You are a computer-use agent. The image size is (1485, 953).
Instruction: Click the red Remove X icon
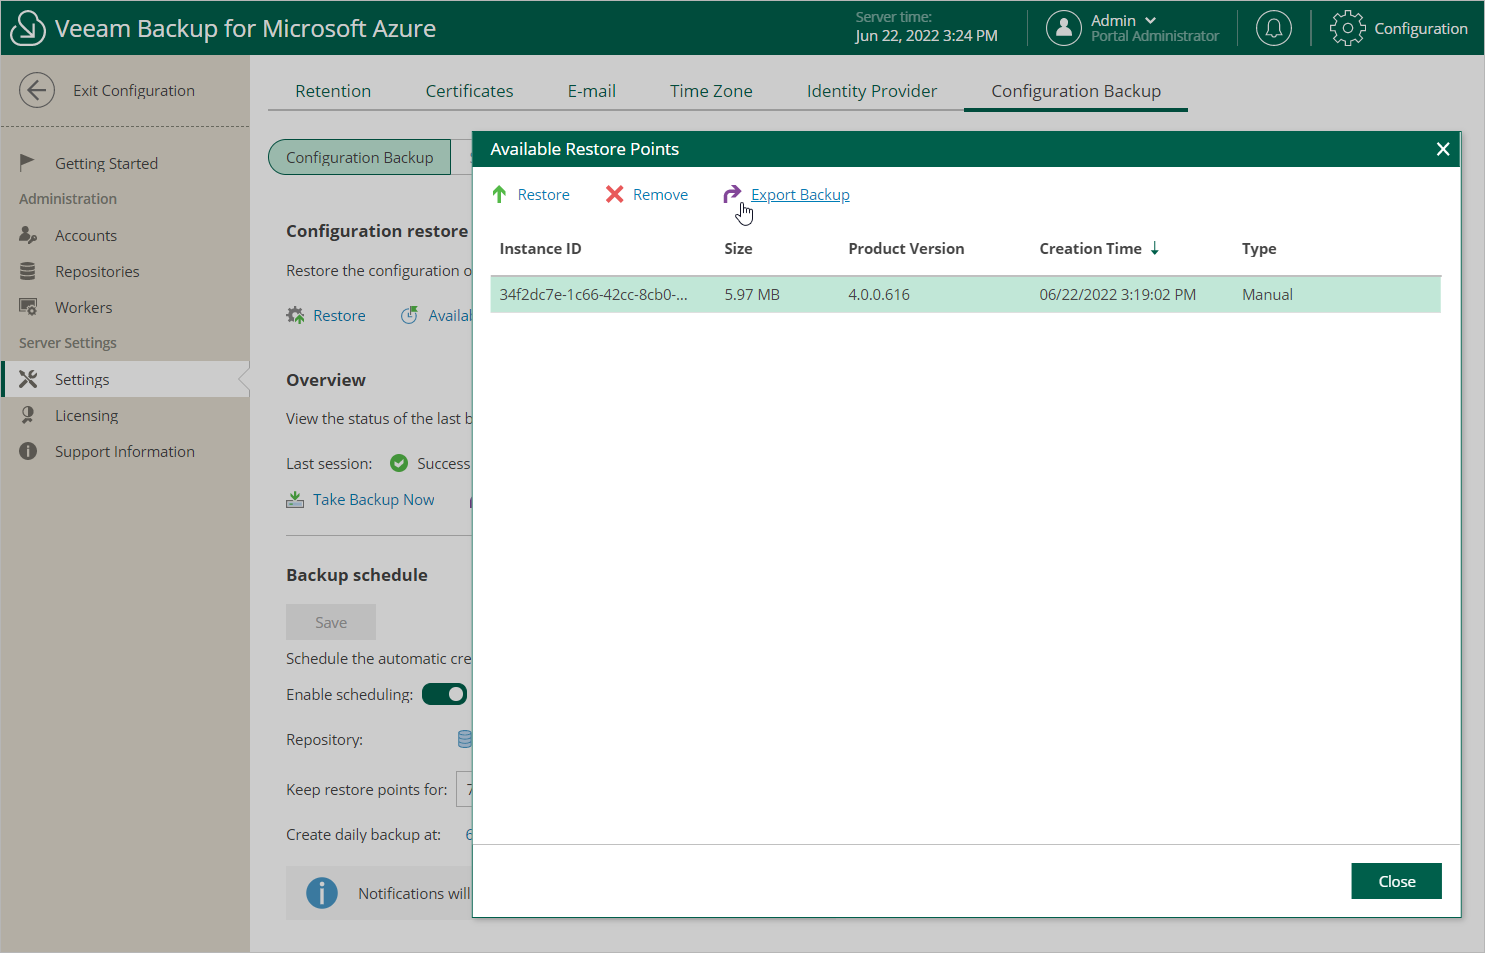pyautogui.click(x=614, y=194)
